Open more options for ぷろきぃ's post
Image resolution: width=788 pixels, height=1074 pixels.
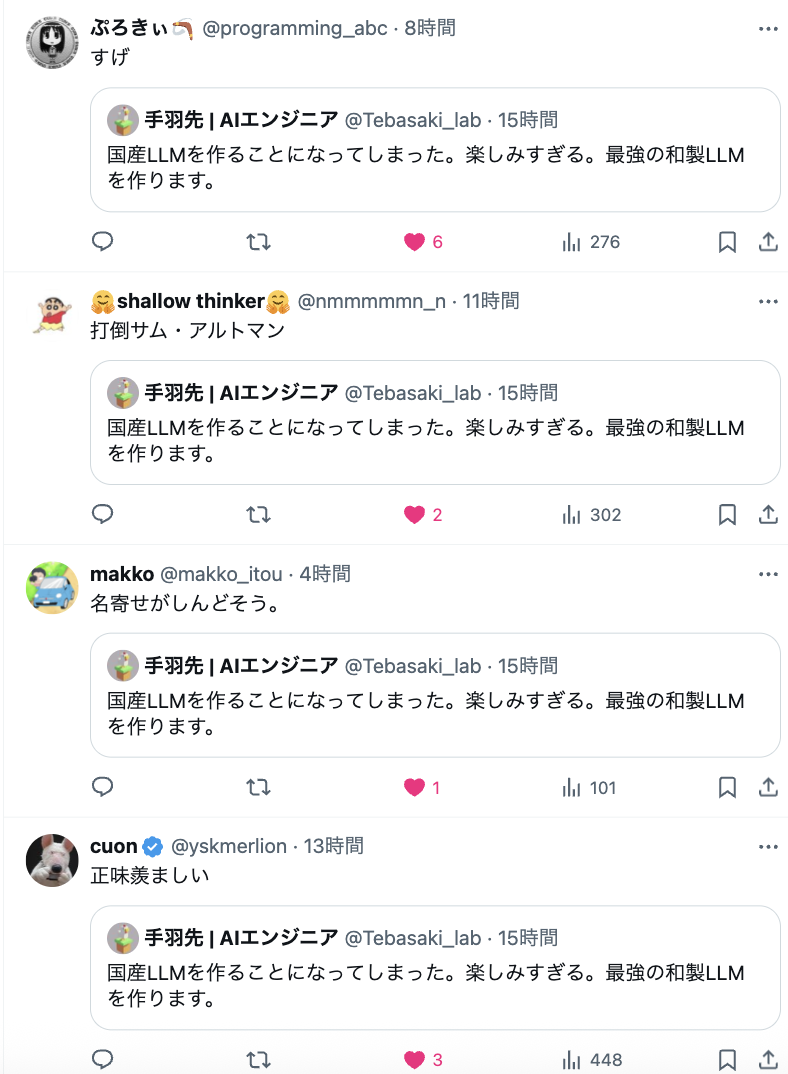click(x=768, y=28)
